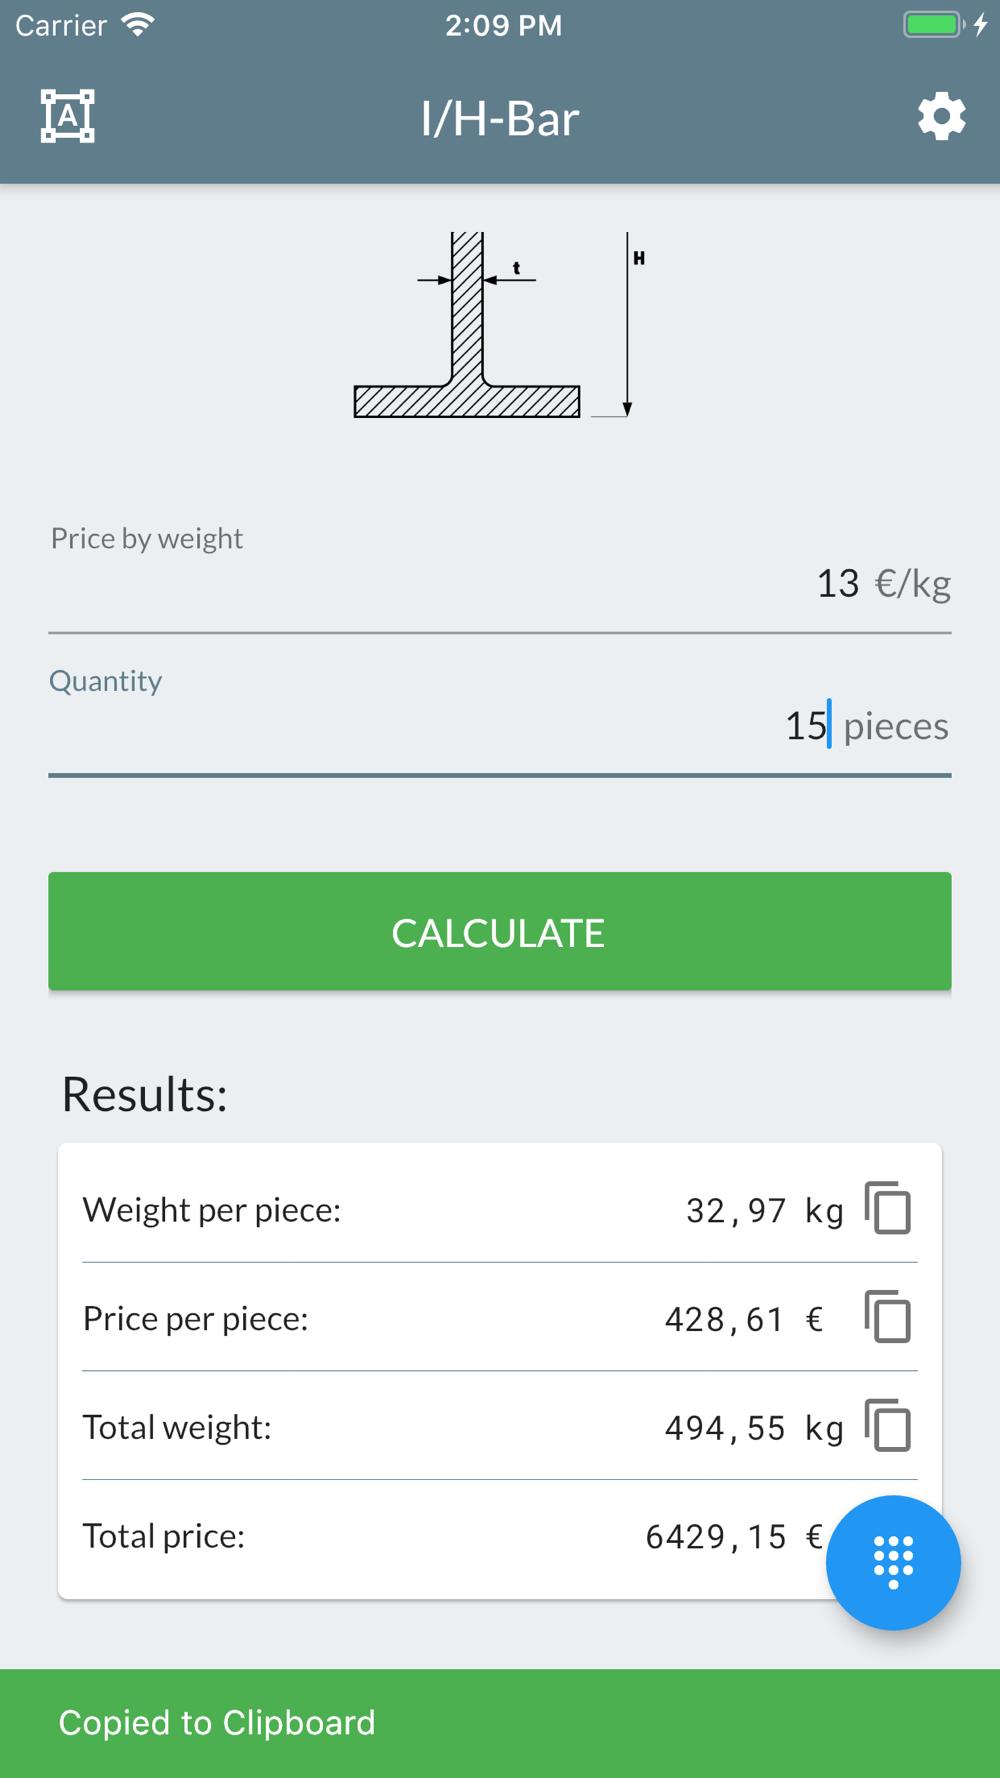Tap the Results heading
The image size is (1000, 1778).
(145, 1094)
